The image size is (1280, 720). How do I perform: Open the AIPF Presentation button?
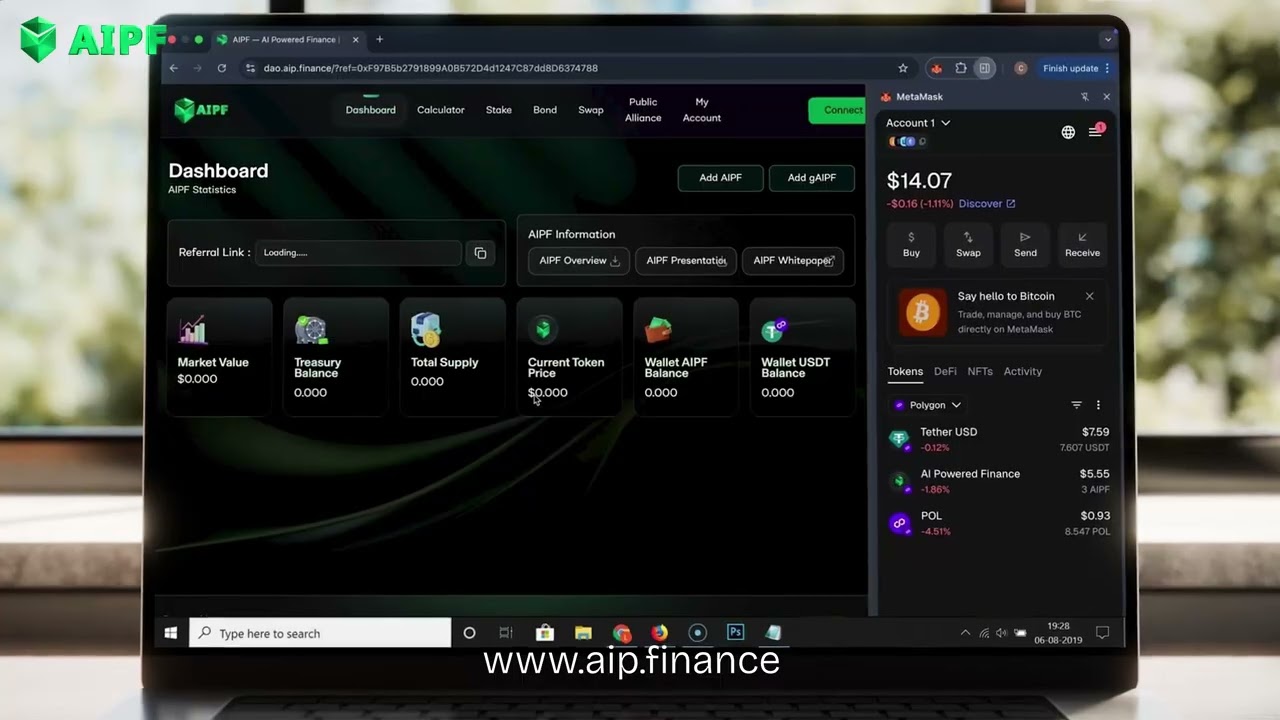[686, 261]
